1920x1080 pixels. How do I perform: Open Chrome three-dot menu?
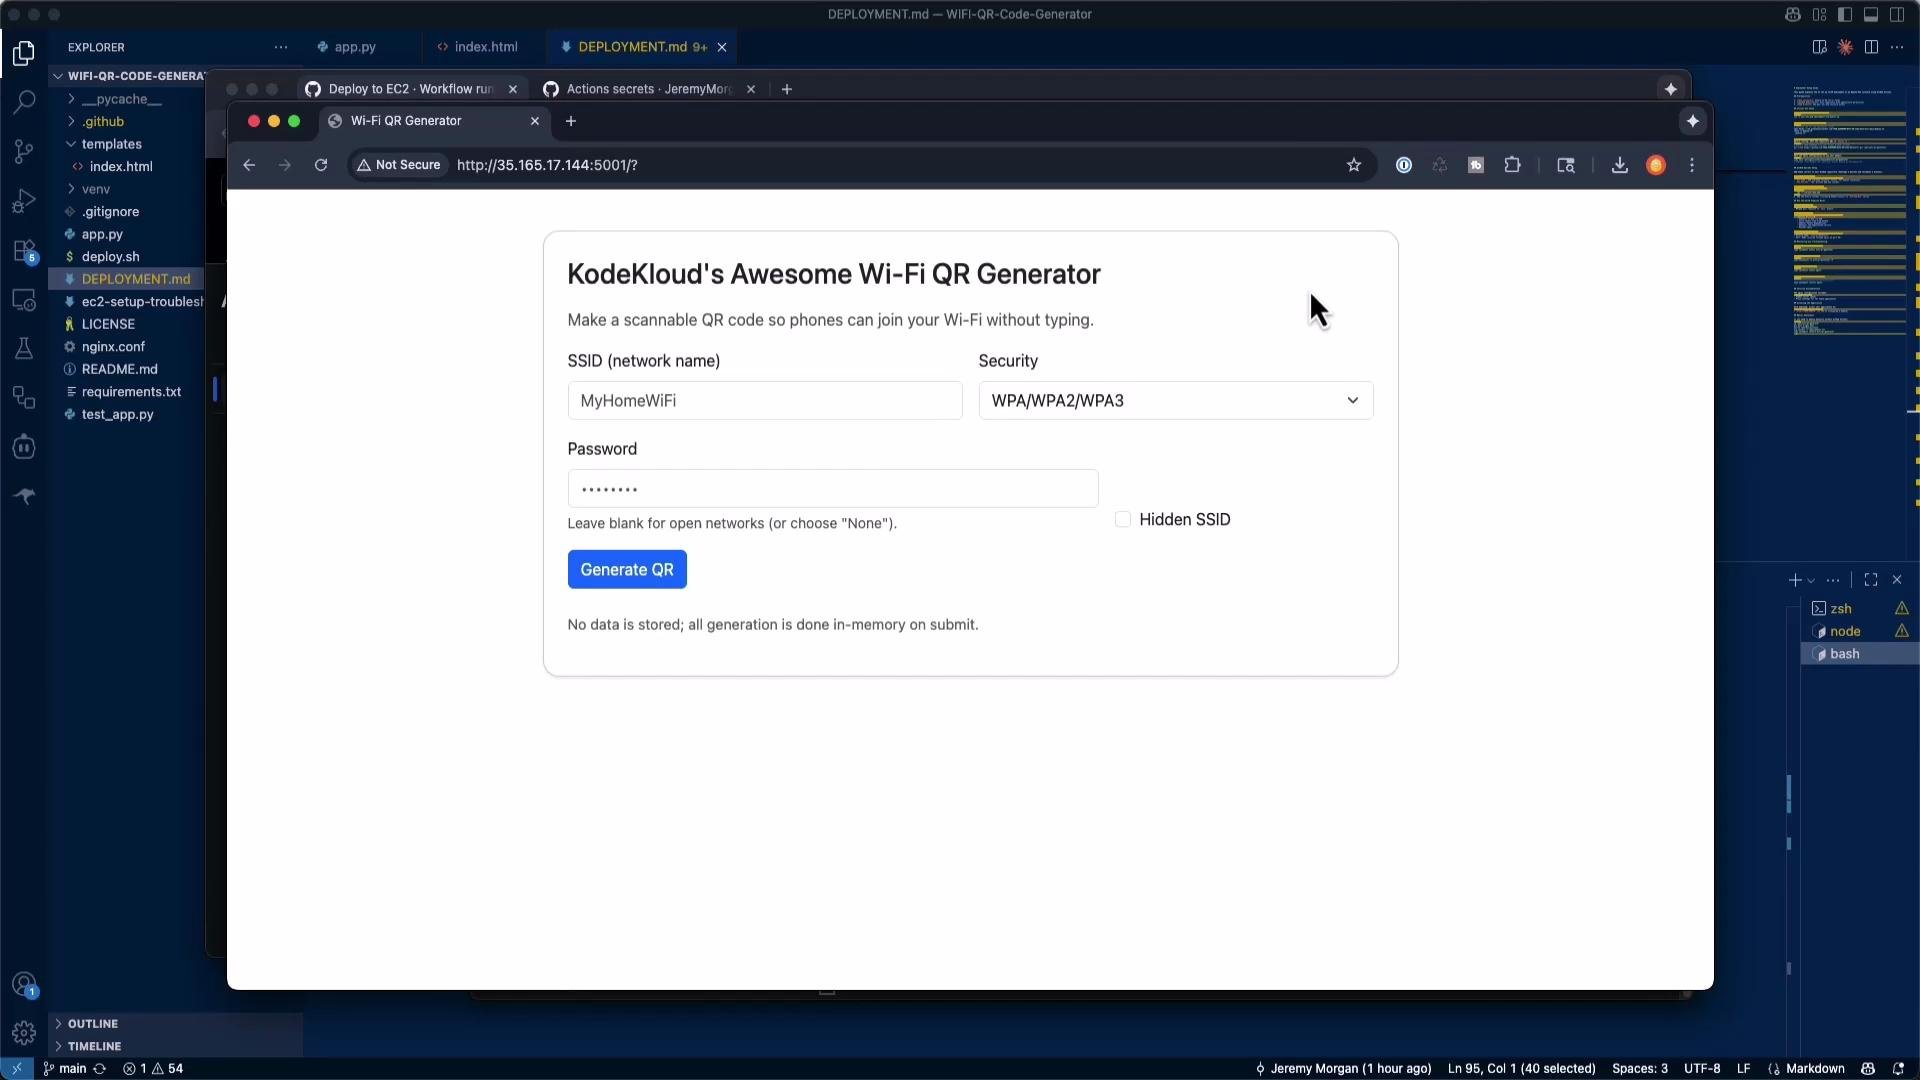pyautogui.click(x=1692, y=165)
